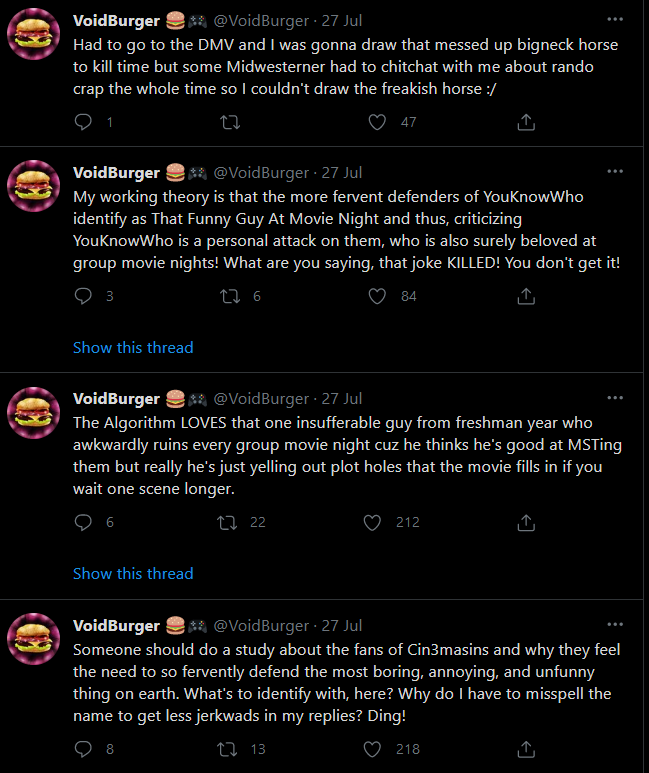Image resolution: width=649 pixels, height=773 pixels.
Task: Retweet the working theory tweet with 6 retweets
Action: pyautogui.click(x=230, y=296)
